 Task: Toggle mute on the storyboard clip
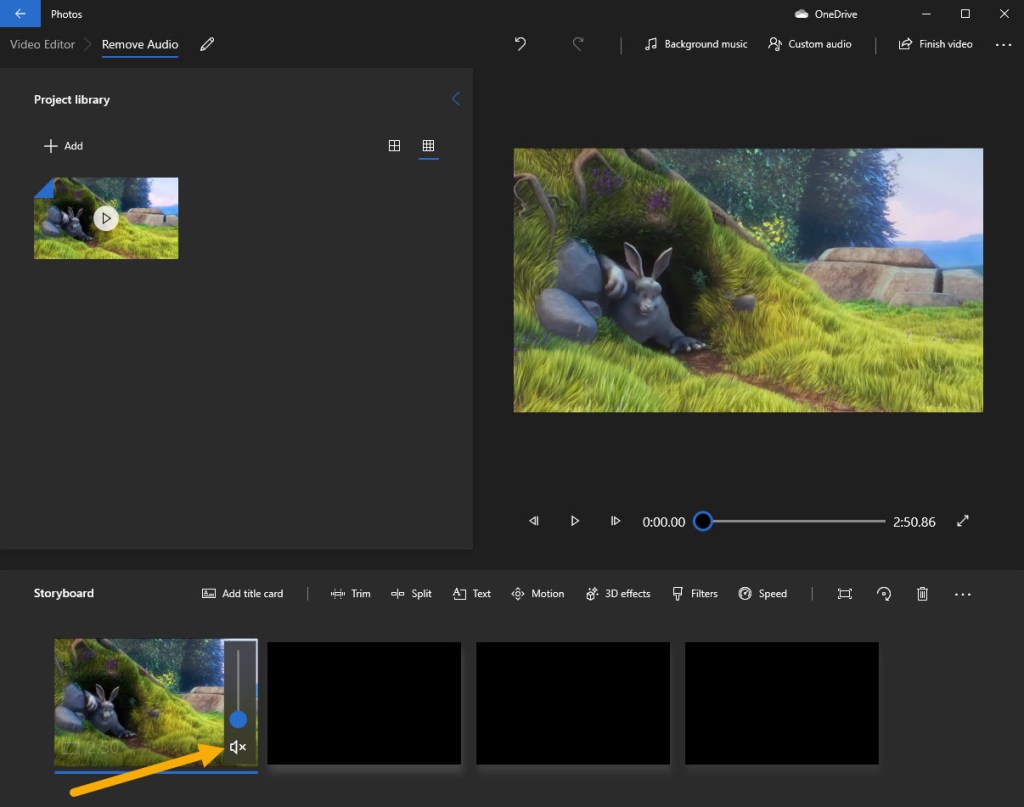pos(238,747)
